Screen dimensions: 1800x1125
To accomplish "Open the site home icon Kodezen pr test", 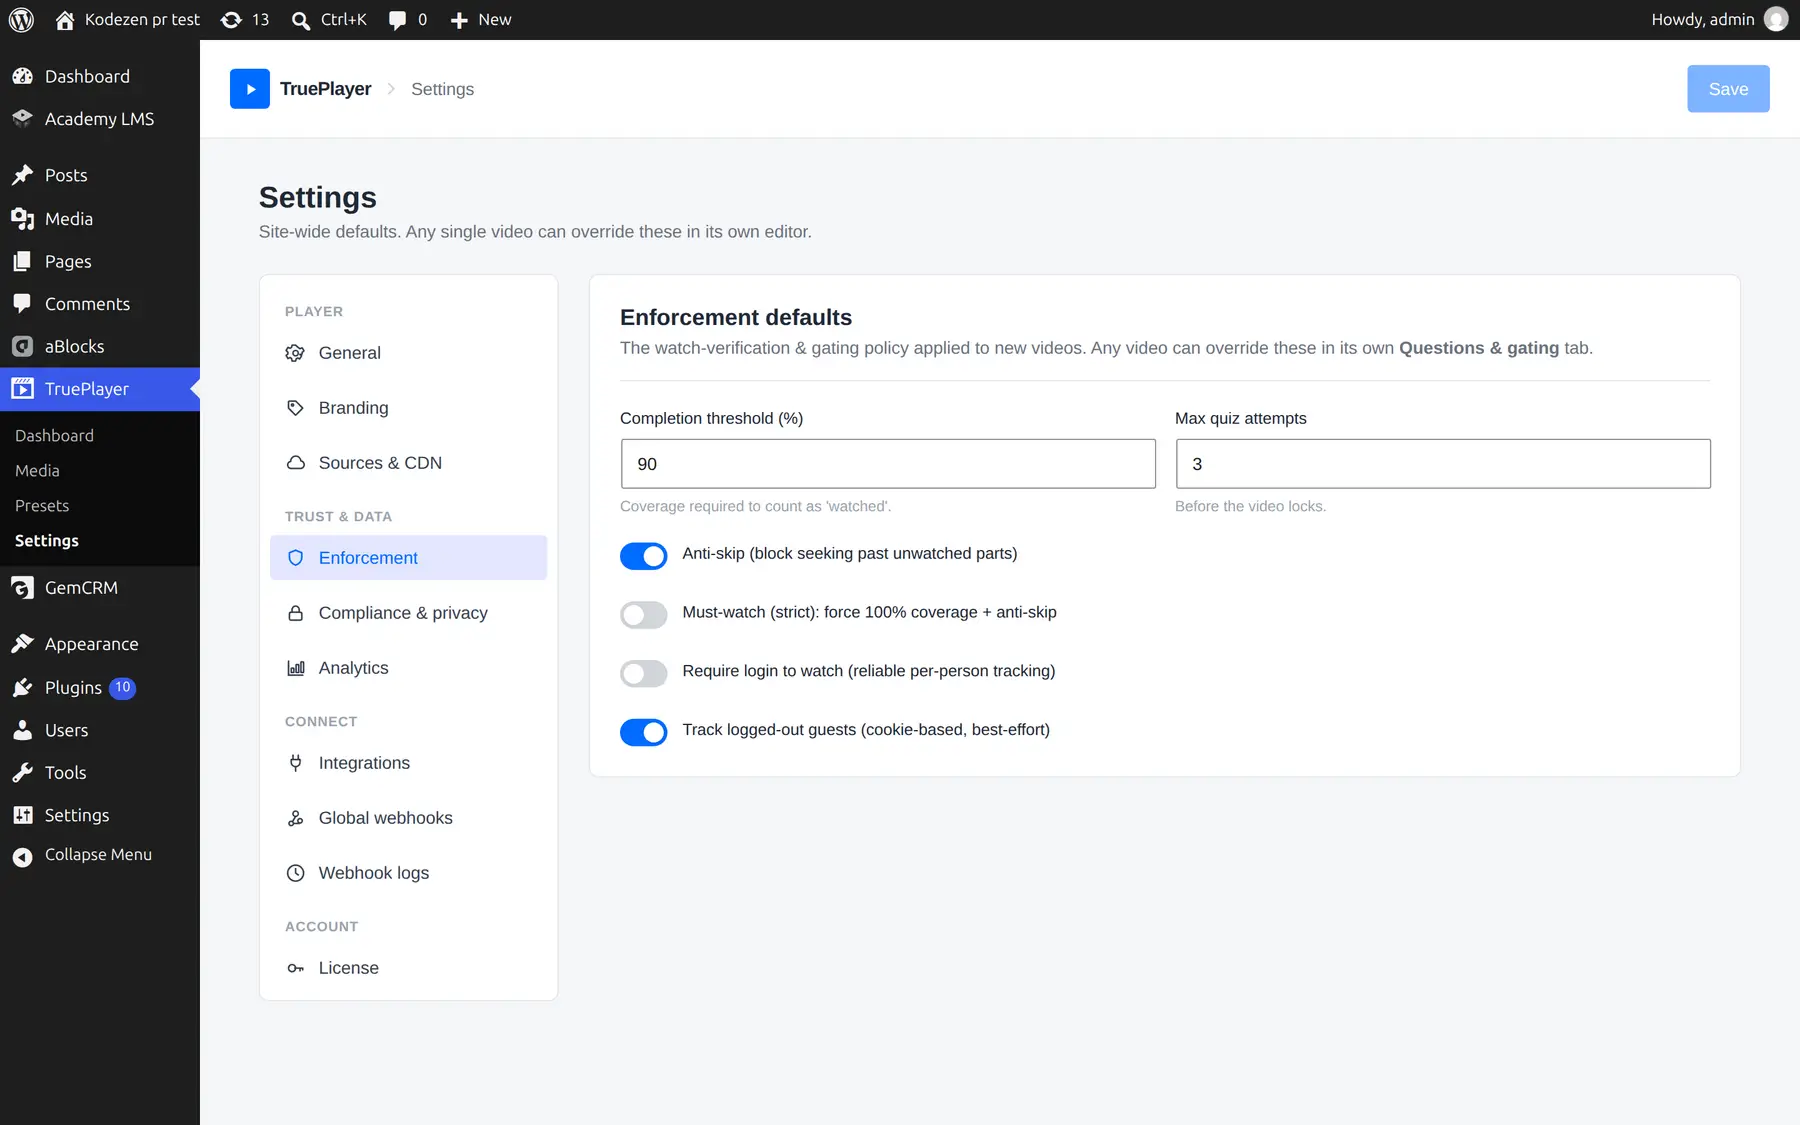I will [65, 20].
